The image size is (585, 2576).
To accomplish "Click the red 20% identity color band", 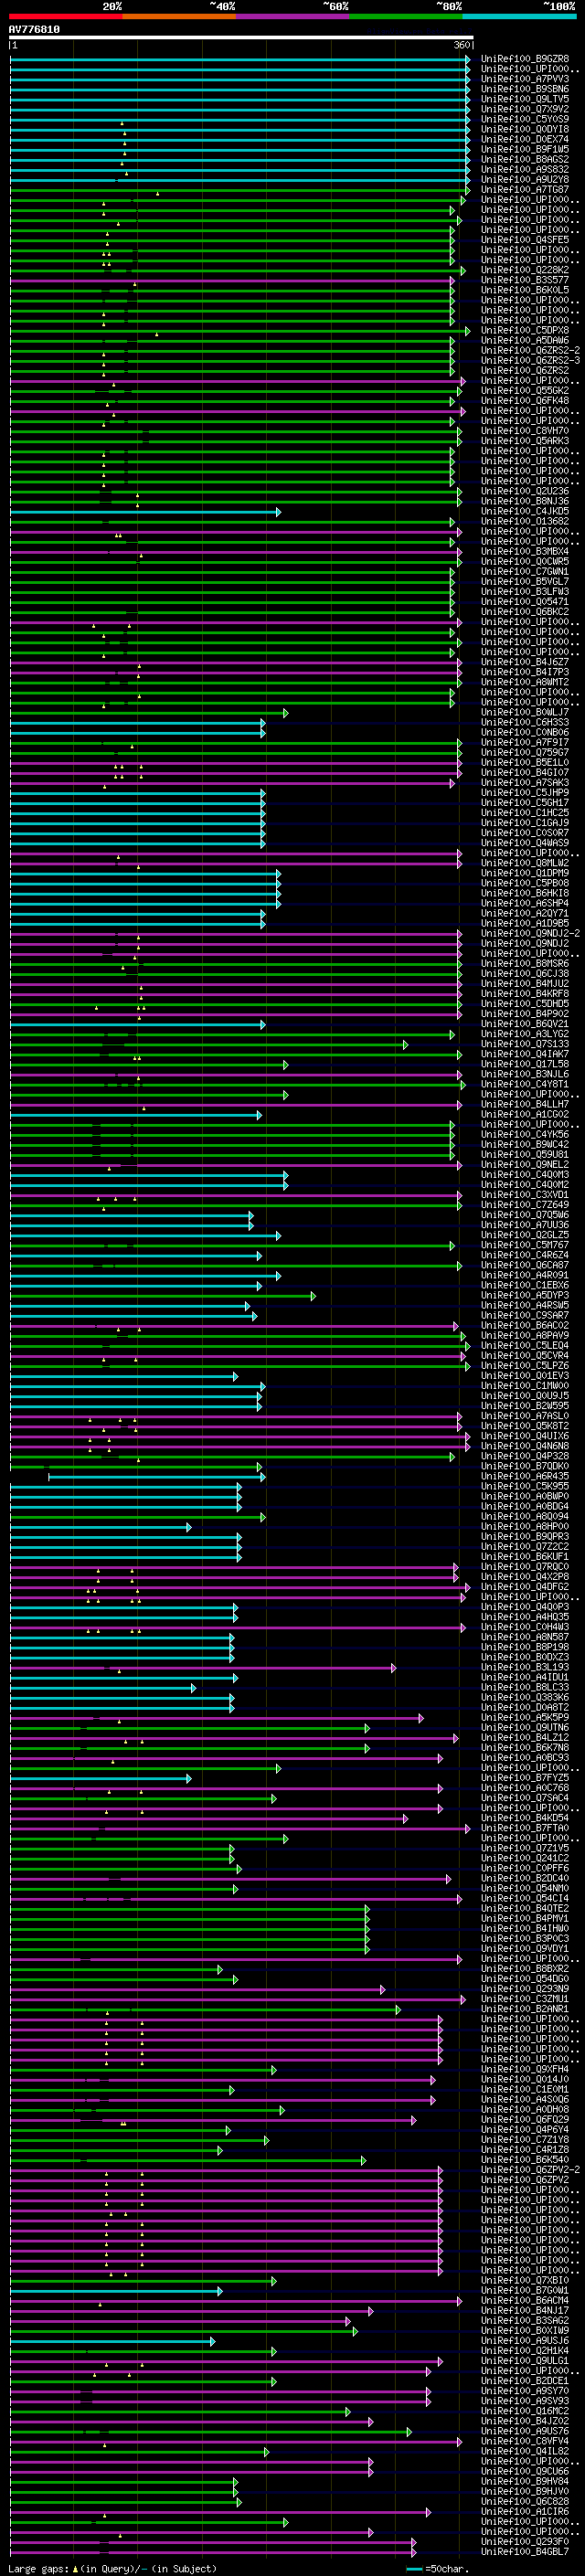I will [65, 16].
